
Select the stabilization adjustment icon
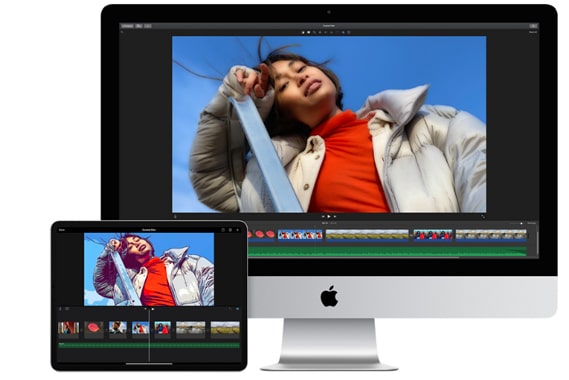(325, 32)
